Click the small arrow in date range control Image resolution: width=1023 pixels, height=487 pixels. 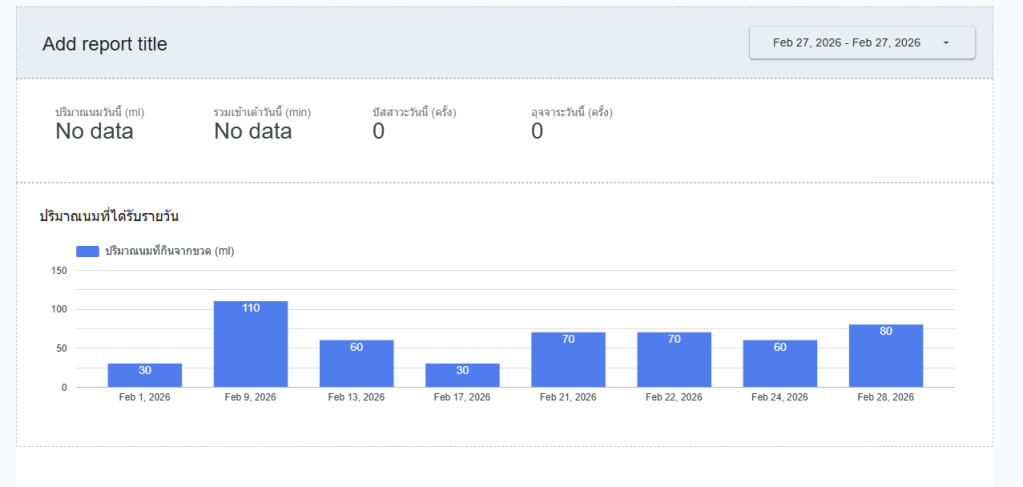pyautogui.click(x=945, y=43)
